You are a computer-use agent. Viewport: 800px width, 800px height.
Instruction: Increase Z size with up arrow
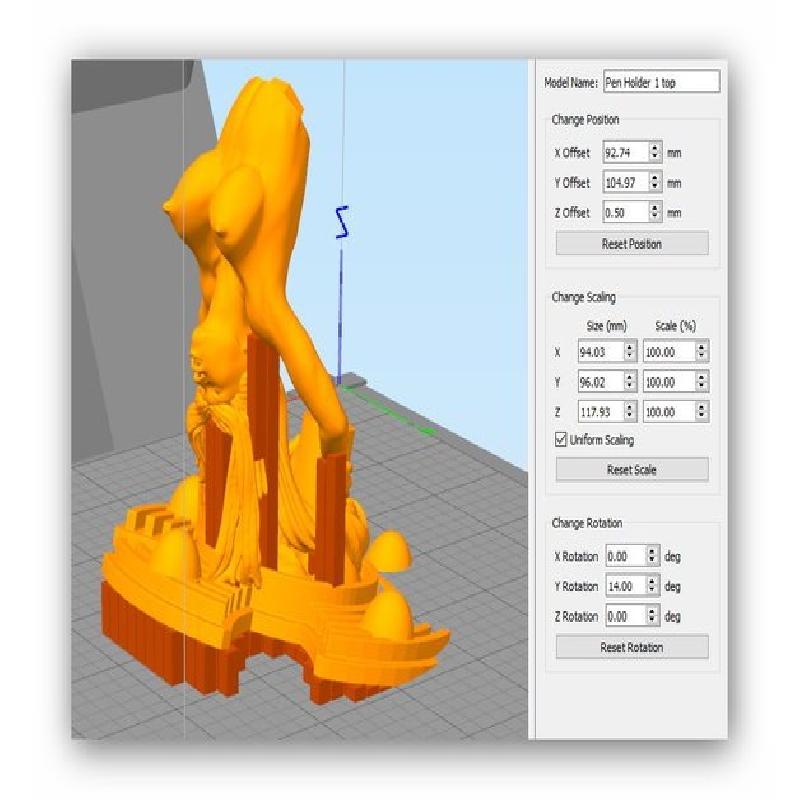[631, 406]
